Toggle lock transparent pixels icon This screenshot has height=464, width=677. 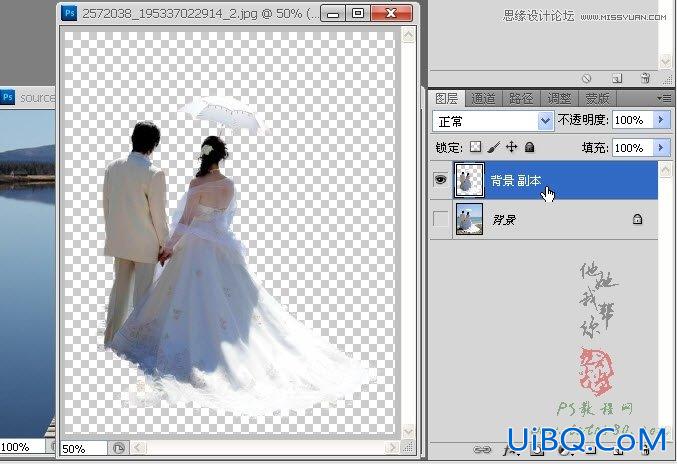pos(475,147)
